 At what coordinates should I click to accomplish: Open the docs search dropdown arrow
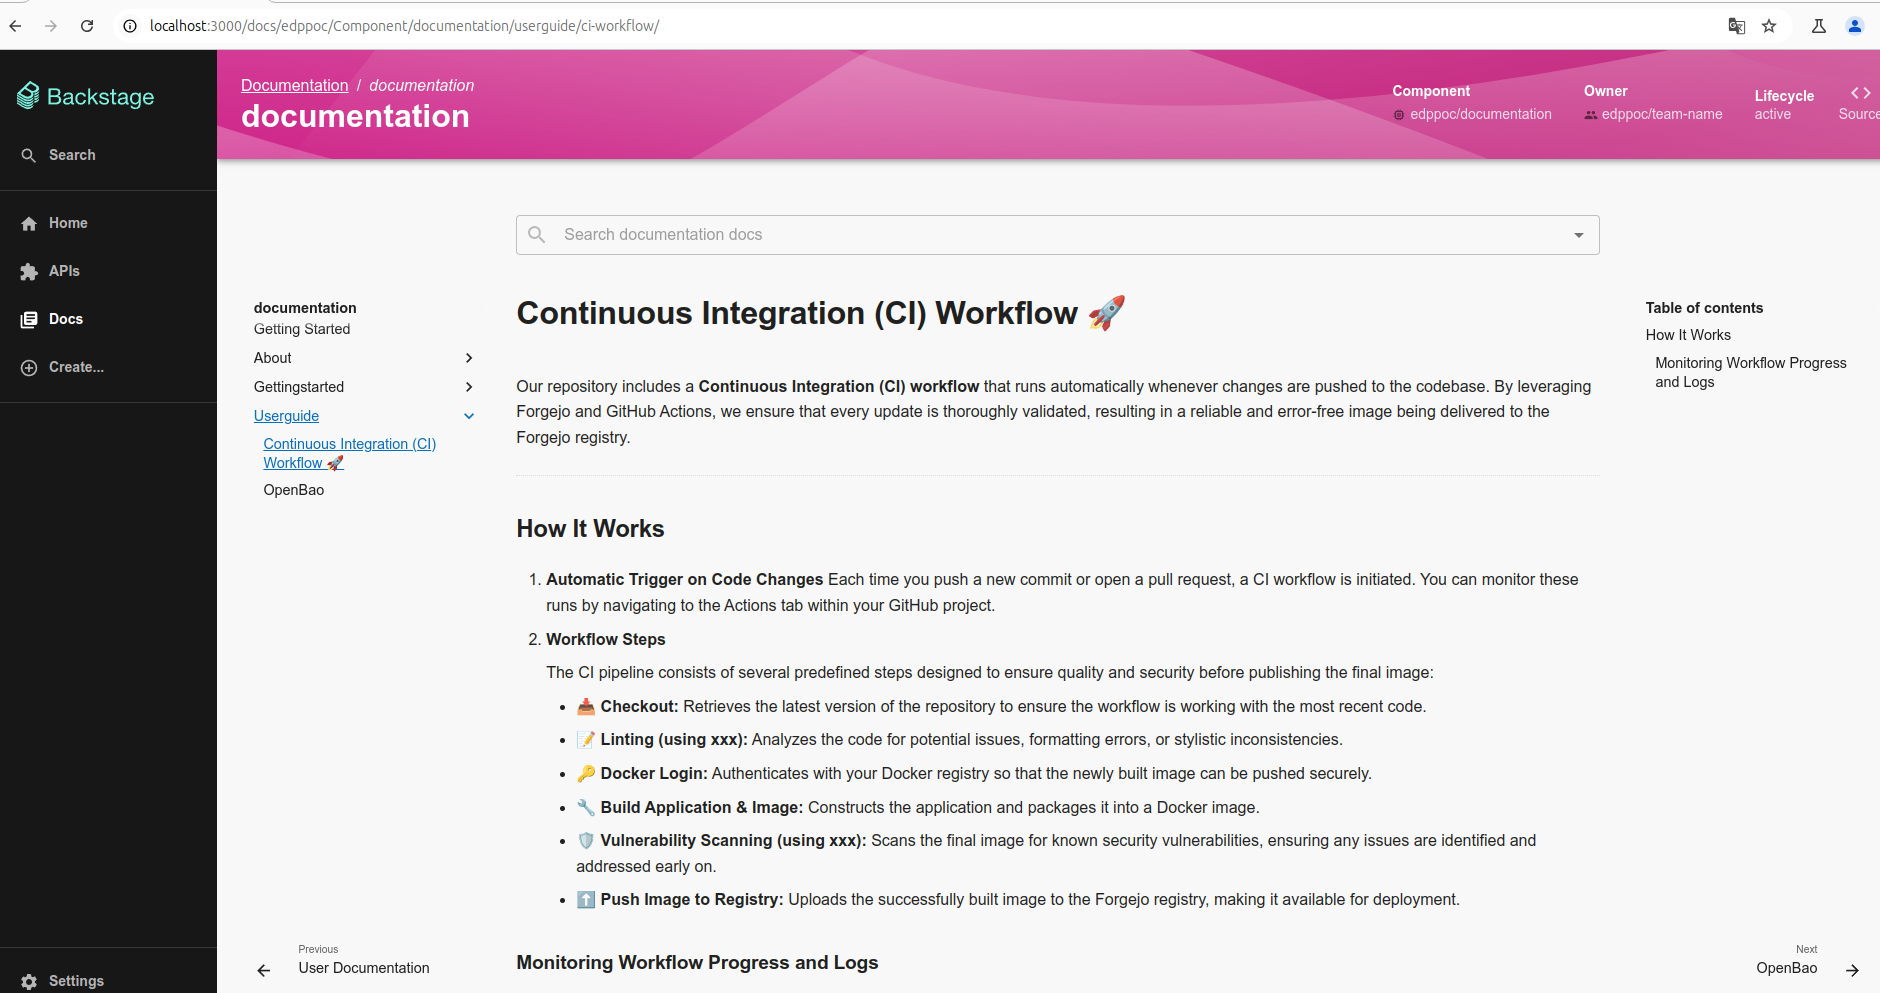tap(1579, 235)
